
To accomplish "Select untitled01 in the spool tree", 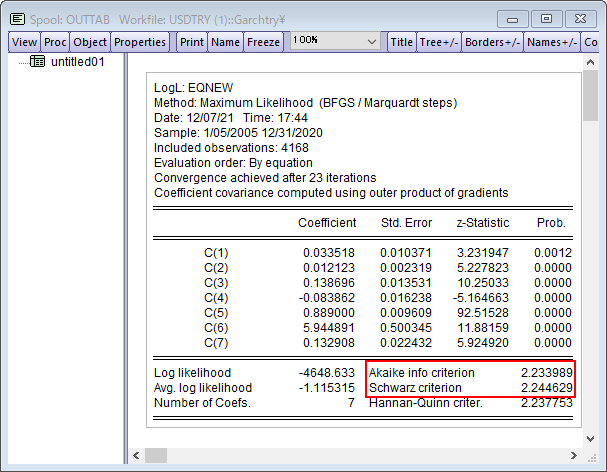I will (x=77, y=62).
